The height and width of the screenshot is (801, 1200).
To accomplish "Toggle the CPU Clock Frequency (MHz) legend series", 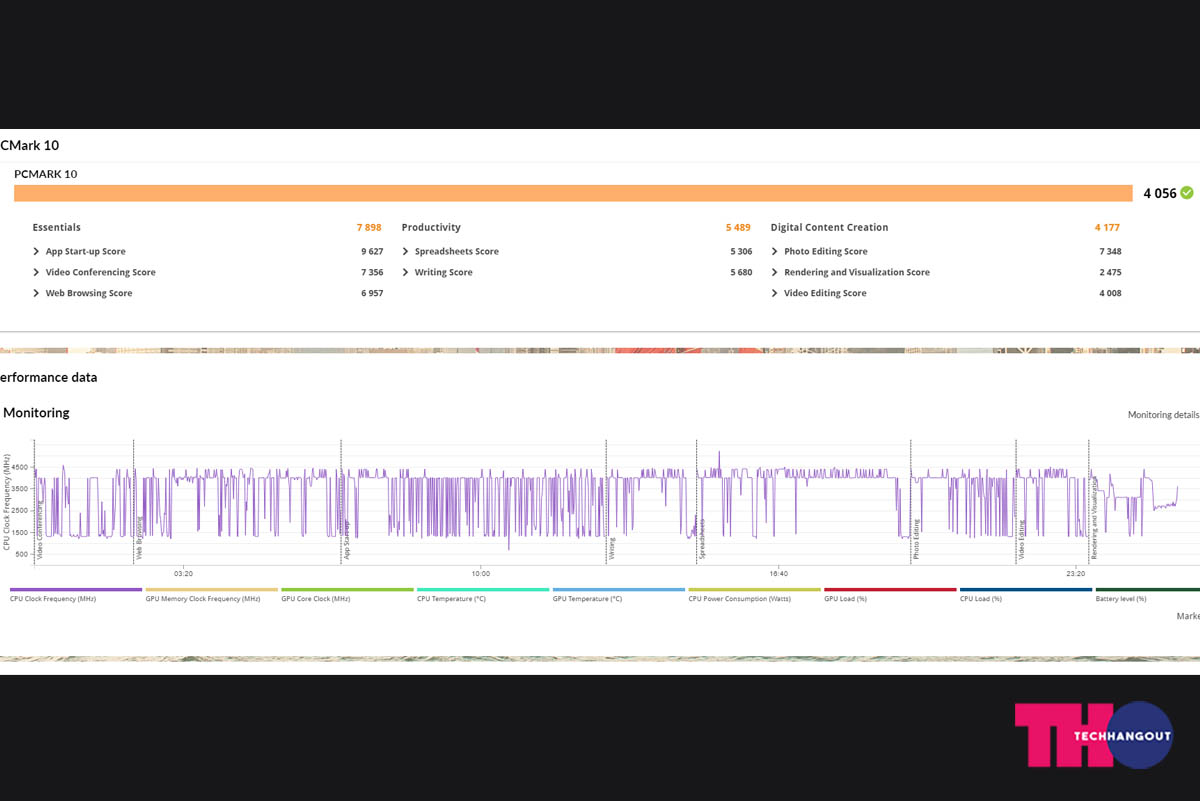I will 76,595.
